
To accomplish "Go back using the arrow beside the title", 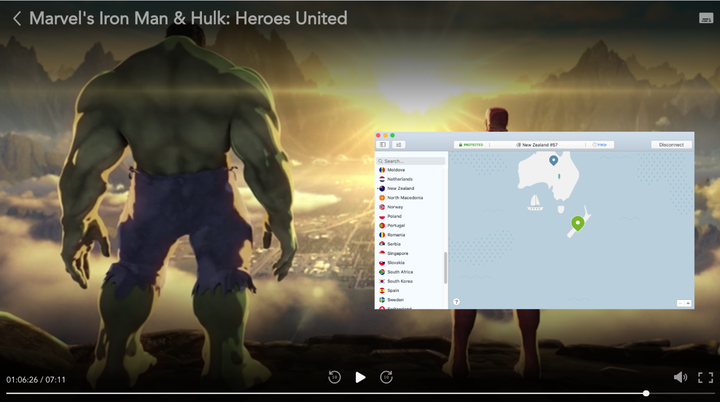I will tap(17, 19).
